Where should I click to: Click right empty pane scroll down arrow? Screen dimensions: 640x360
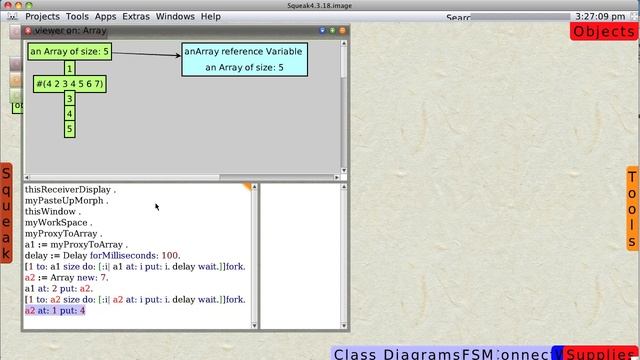coord(344,325)
